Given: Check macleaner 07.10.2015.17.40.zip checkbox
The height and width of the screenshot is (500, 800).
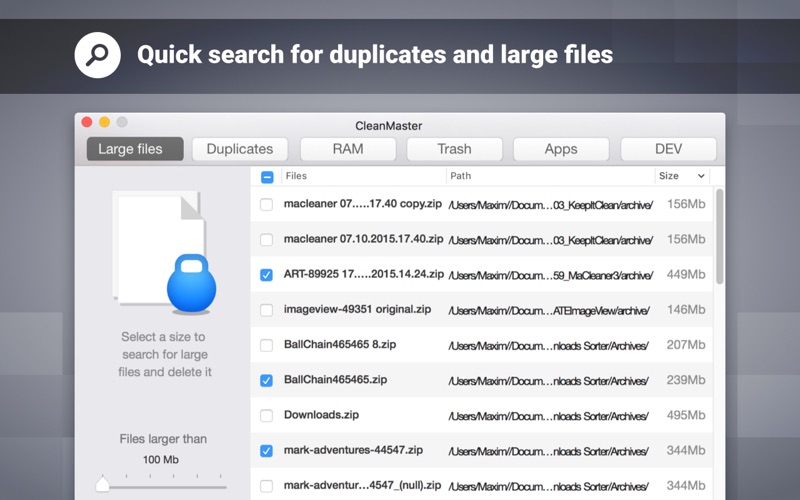Looking at the screenshot, I should [266, 240].
